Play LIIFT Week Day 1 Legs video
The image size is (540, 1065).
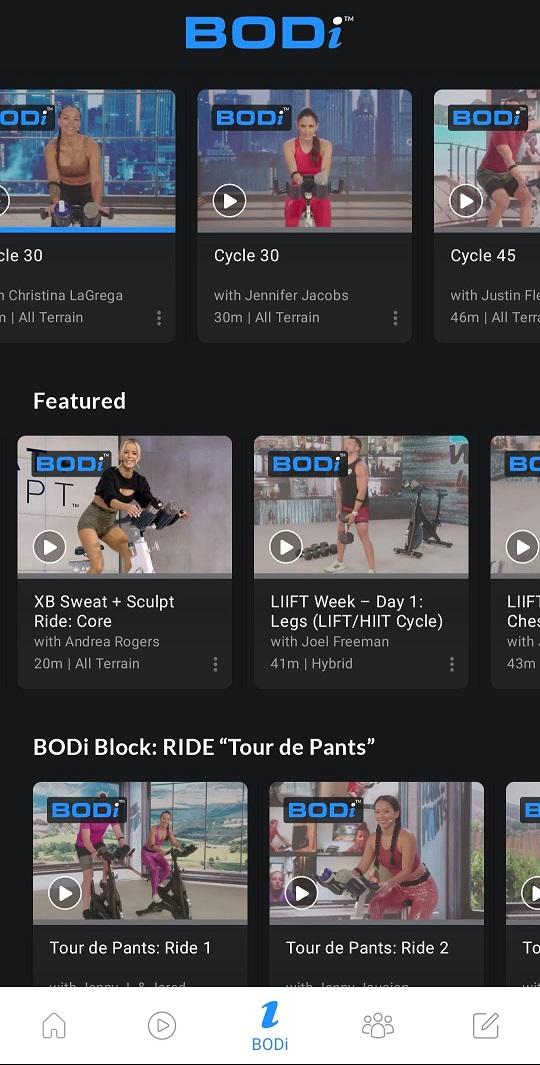click(286, 547)
